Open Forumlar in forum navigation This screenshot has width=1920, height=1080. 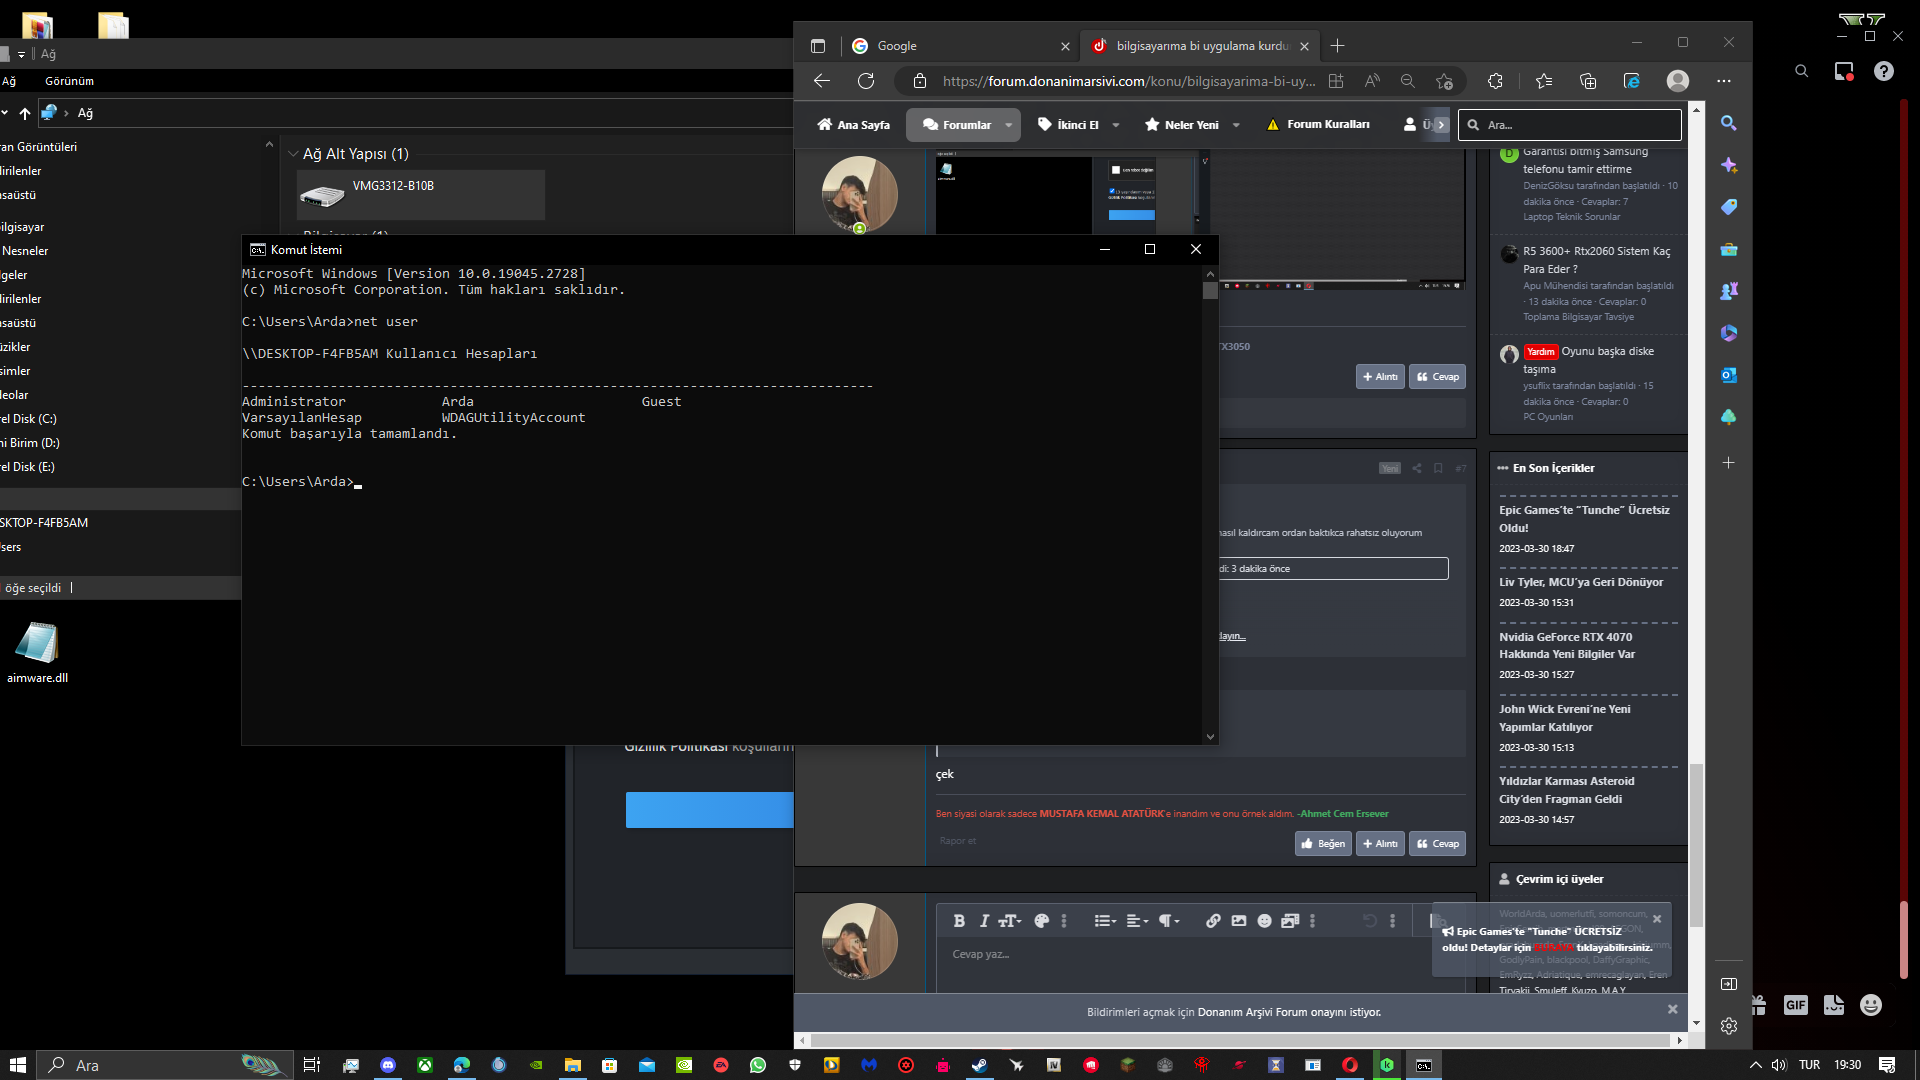957,125
